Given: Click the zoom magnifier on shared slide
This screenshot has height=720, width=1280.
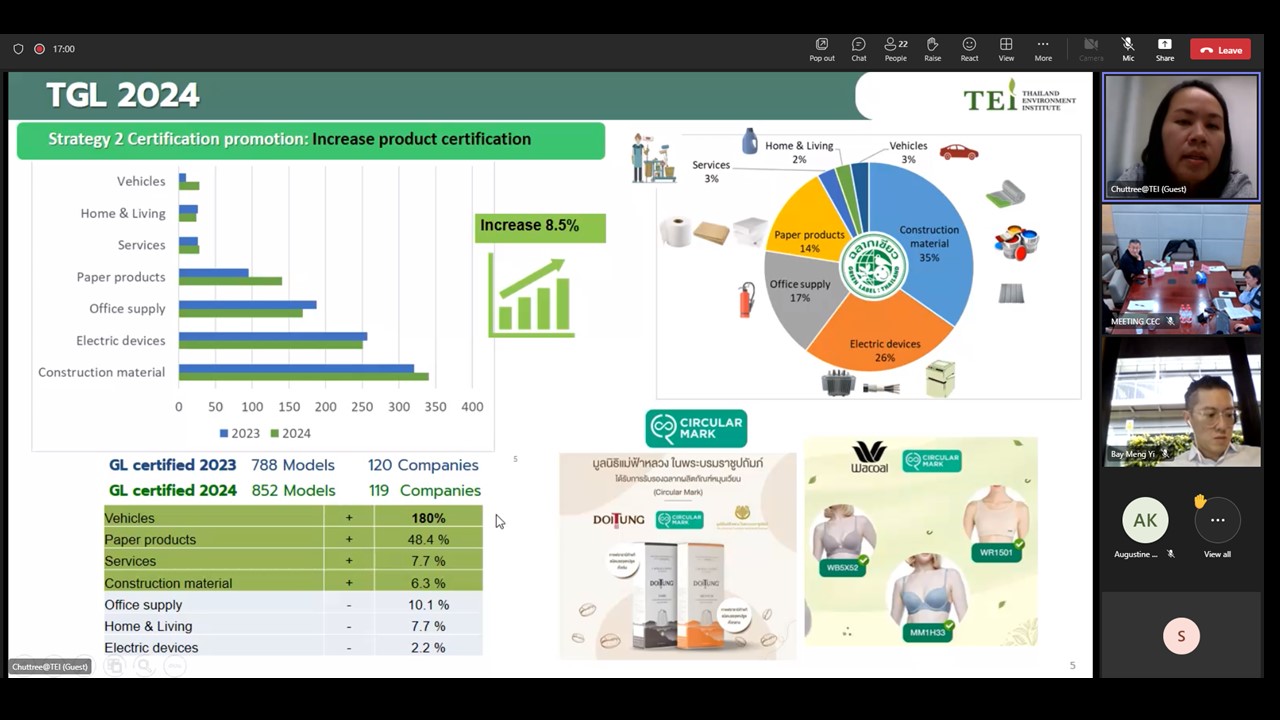Looking at the screenshot, I should tap(145, 666).
